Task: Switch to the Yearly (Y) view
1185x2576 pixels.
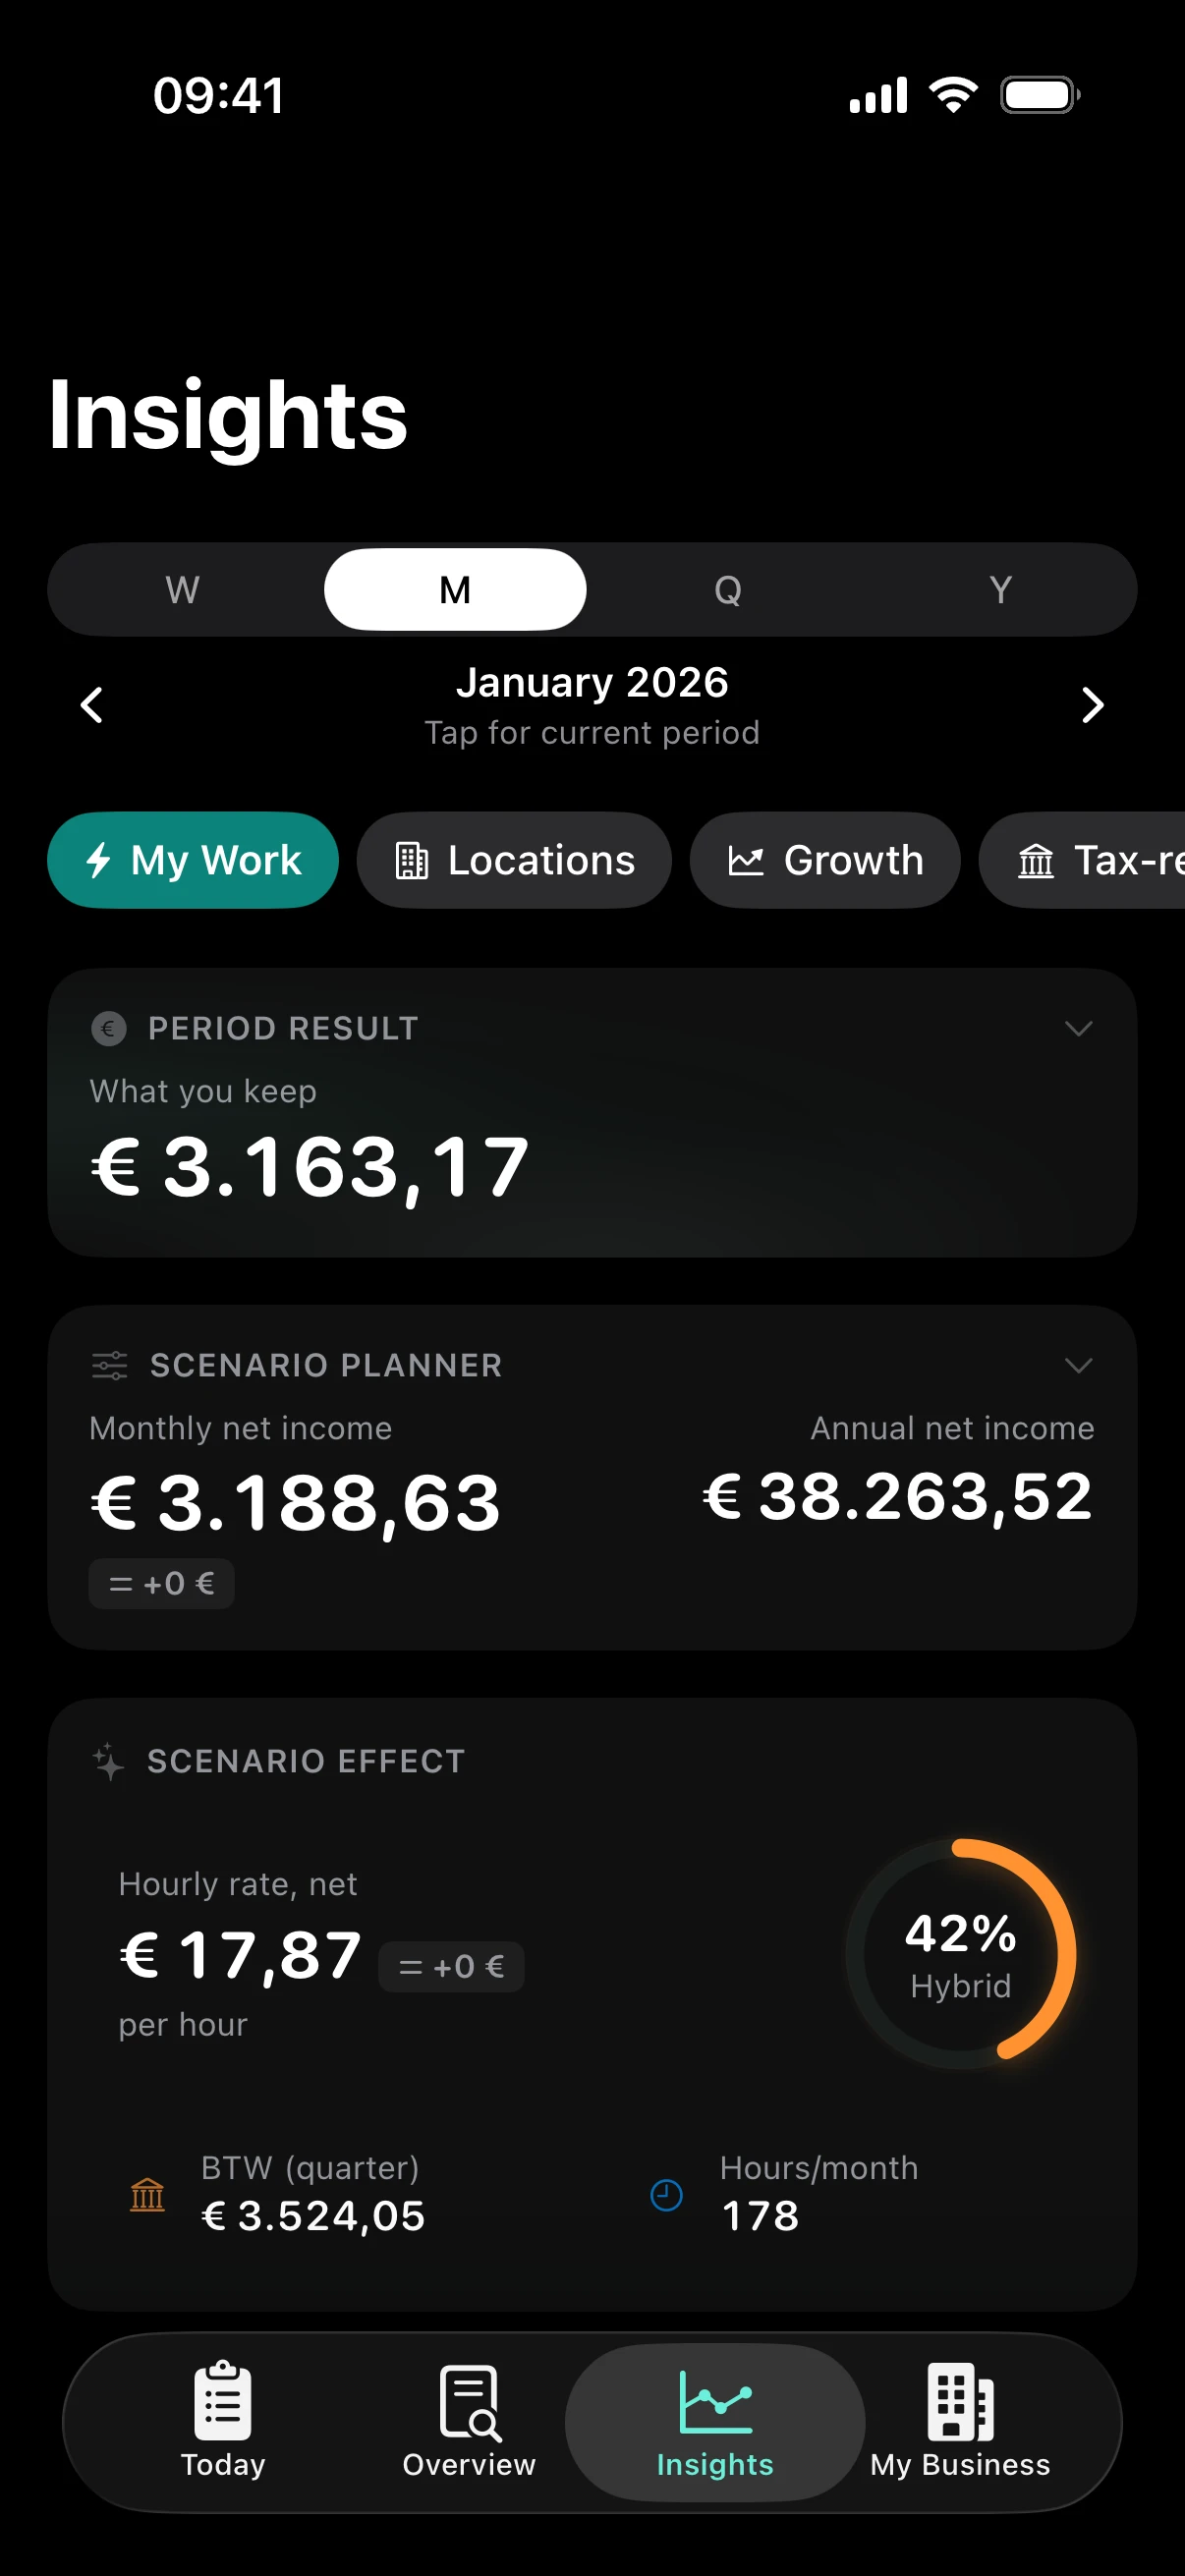Action: (1000, 589)
